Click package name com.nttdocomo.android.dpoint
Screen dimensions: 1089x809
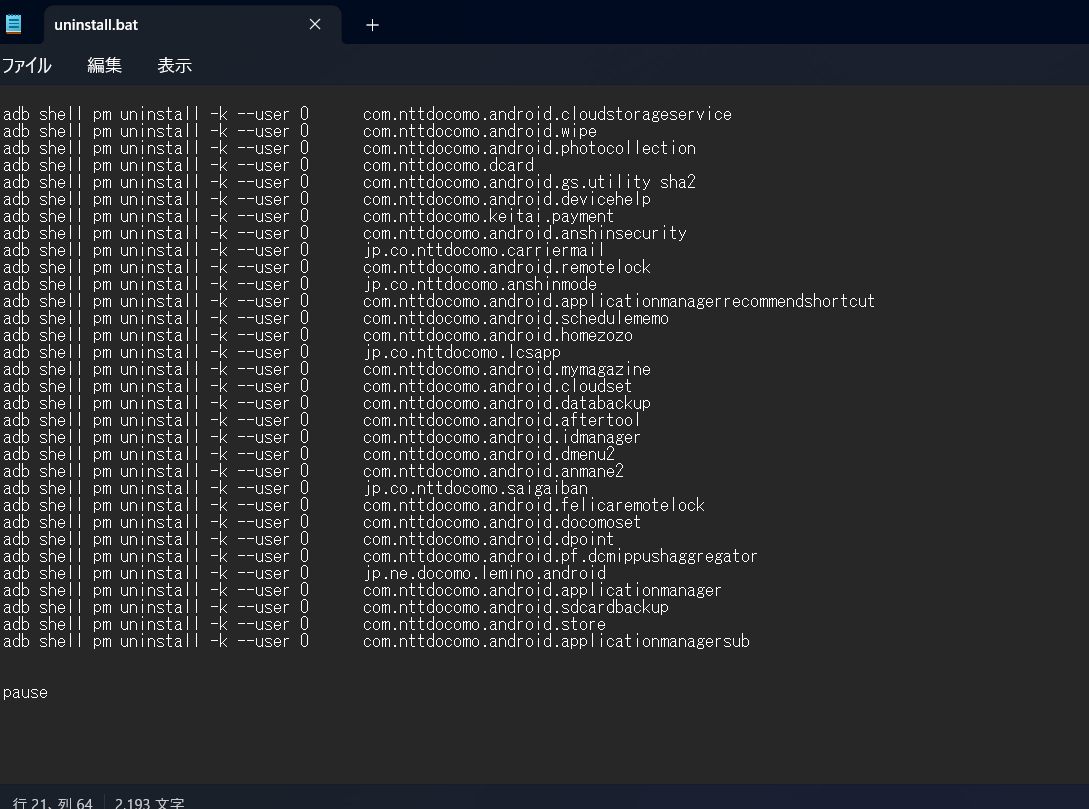click(488, 540)
